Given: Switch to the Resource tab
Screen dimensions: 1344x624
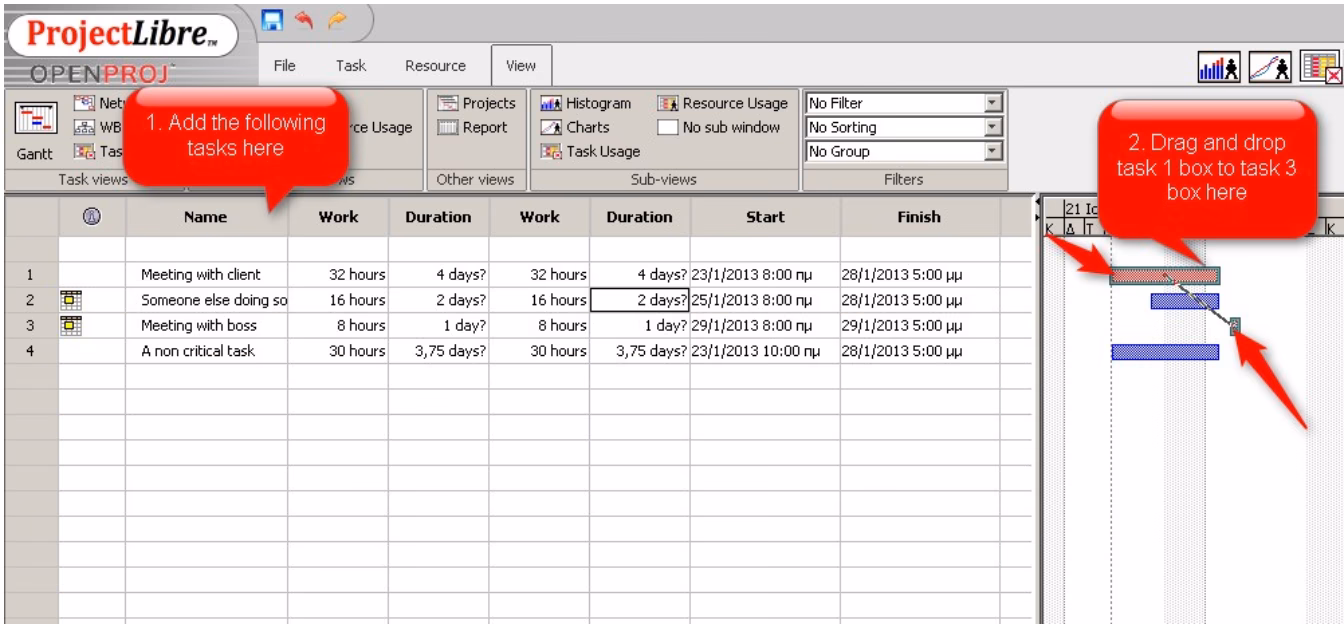Looking at the screenshot, I should coord(437,66).
